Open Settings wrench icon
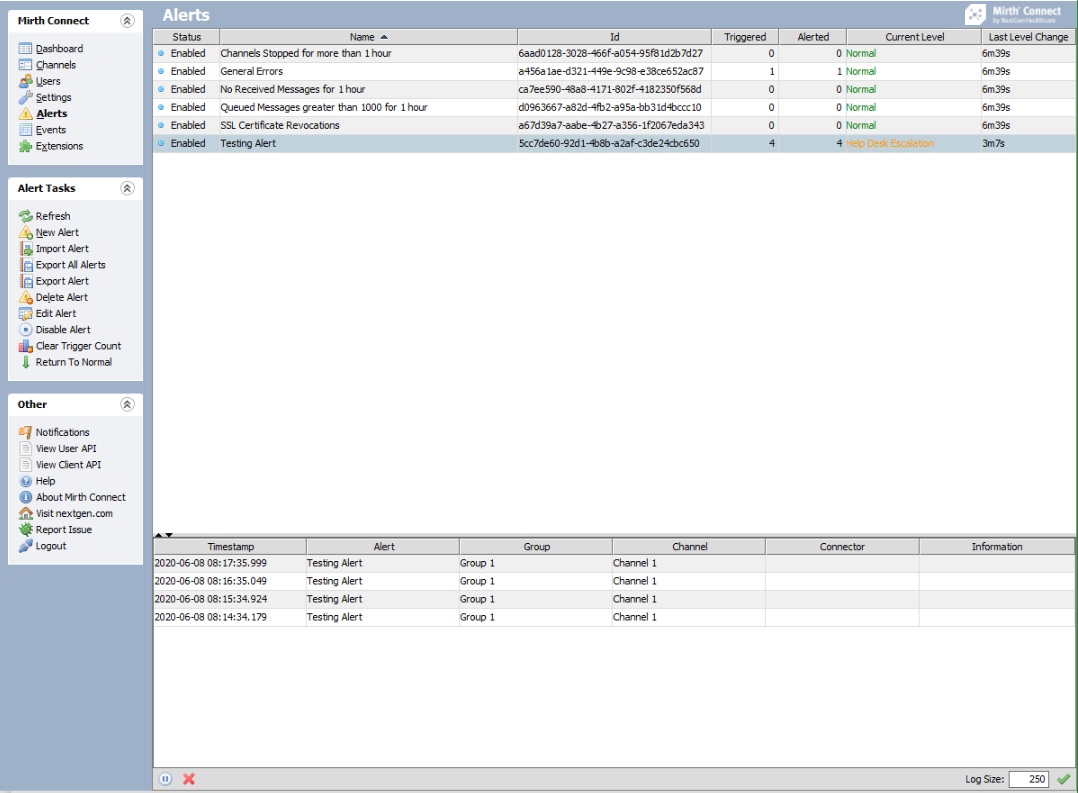 (25, 97)
